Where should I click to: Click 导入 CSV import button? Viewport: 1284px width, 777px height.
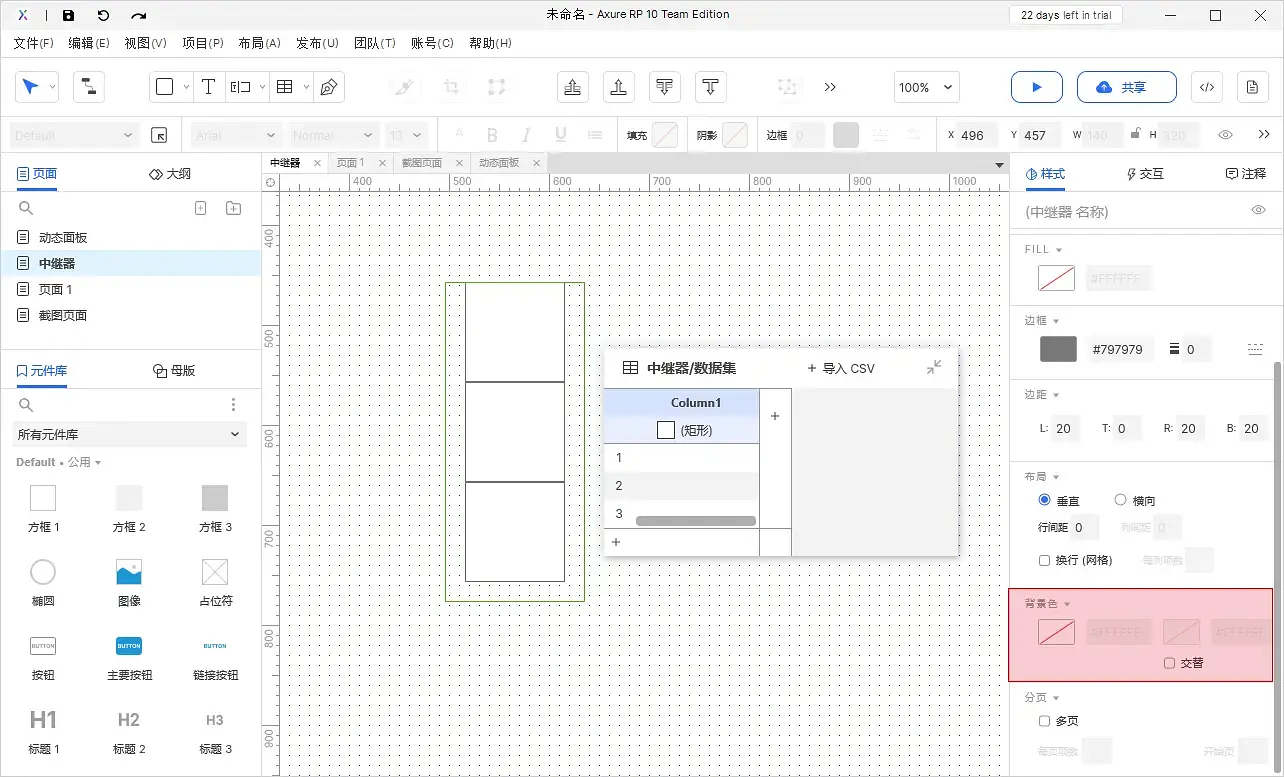point(840,368)
